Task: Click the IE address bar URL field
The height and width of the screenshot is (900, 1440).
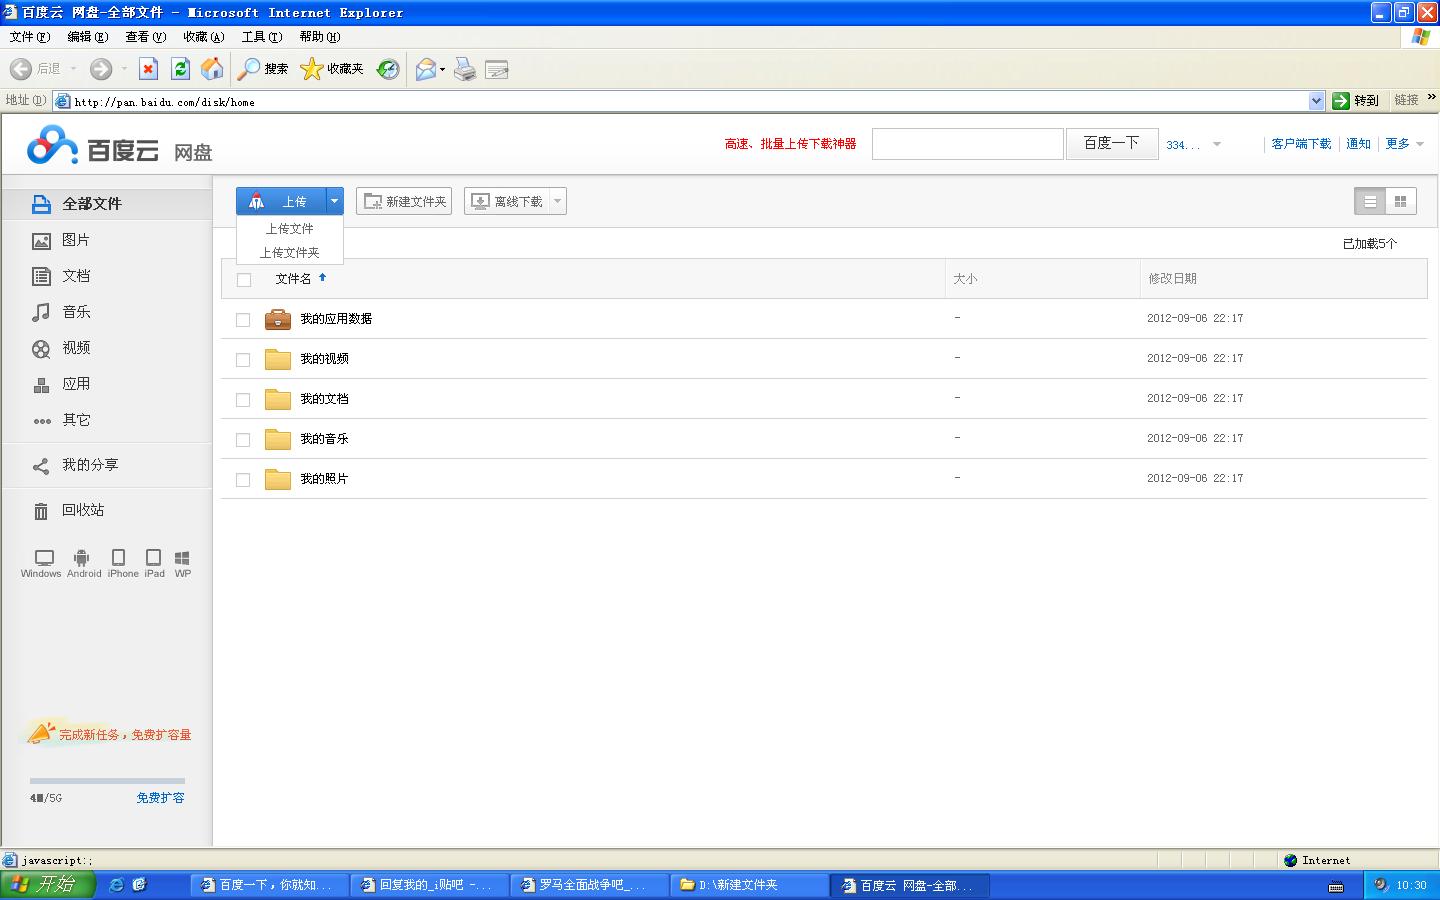Action: click(690, 101)
